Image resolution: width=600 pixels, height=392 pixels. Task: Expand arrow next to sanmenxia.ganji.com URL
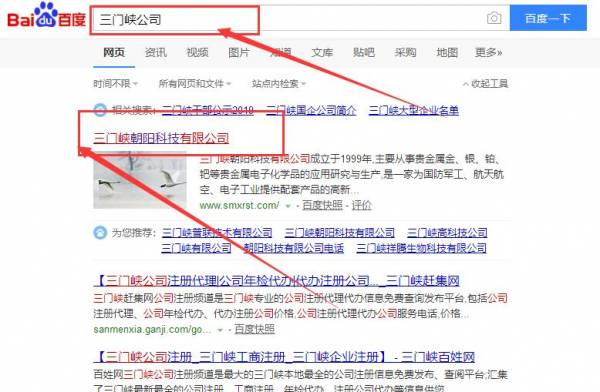click(x=220, y=330)
